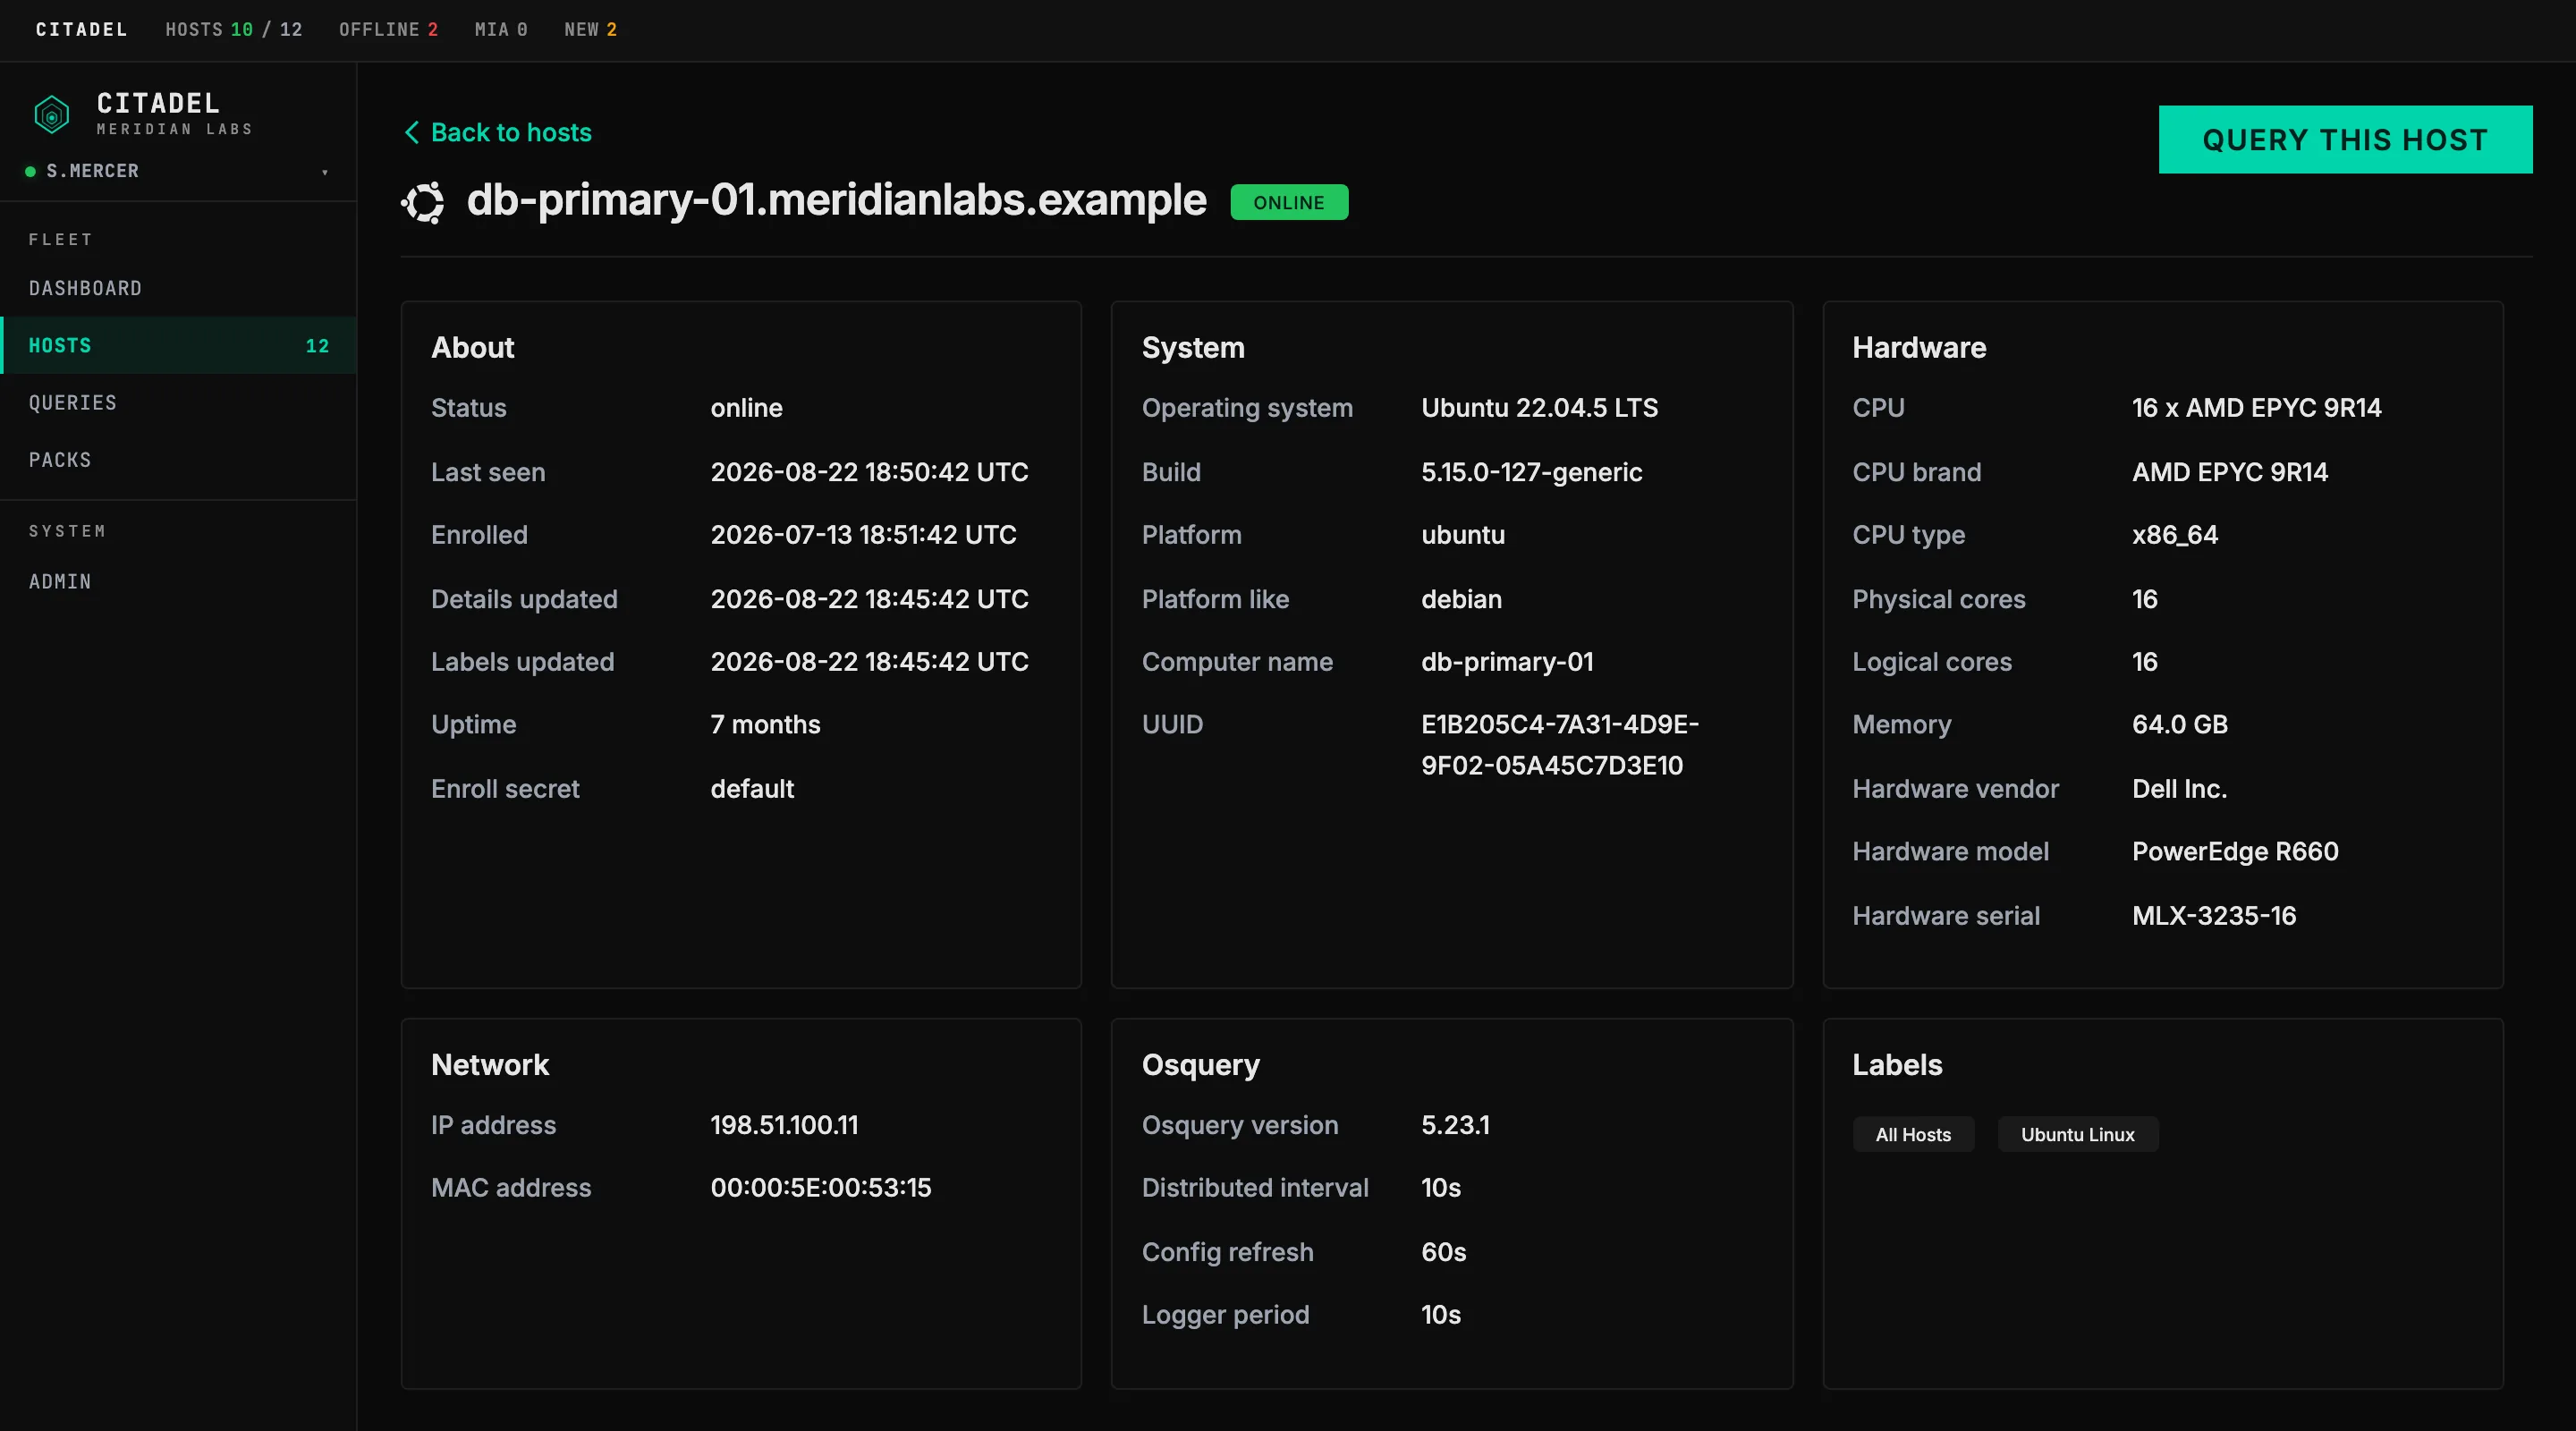Click CPU value 16 x AMD EPYC 9R14

pyautogui.click(x=2256, y=408)
